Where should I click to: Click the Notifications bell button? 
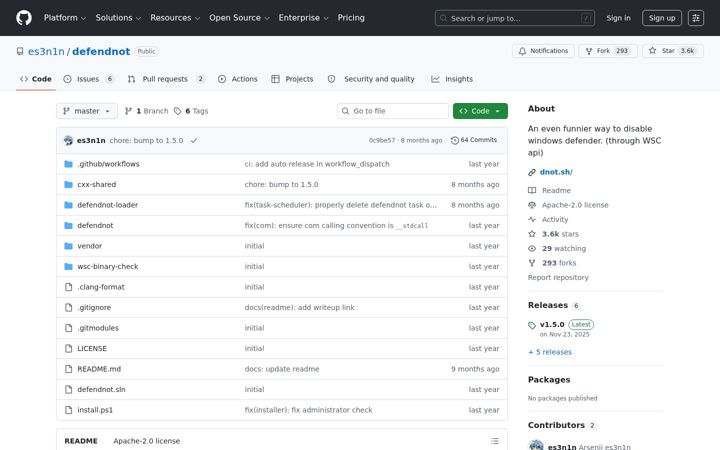point(543,51)
